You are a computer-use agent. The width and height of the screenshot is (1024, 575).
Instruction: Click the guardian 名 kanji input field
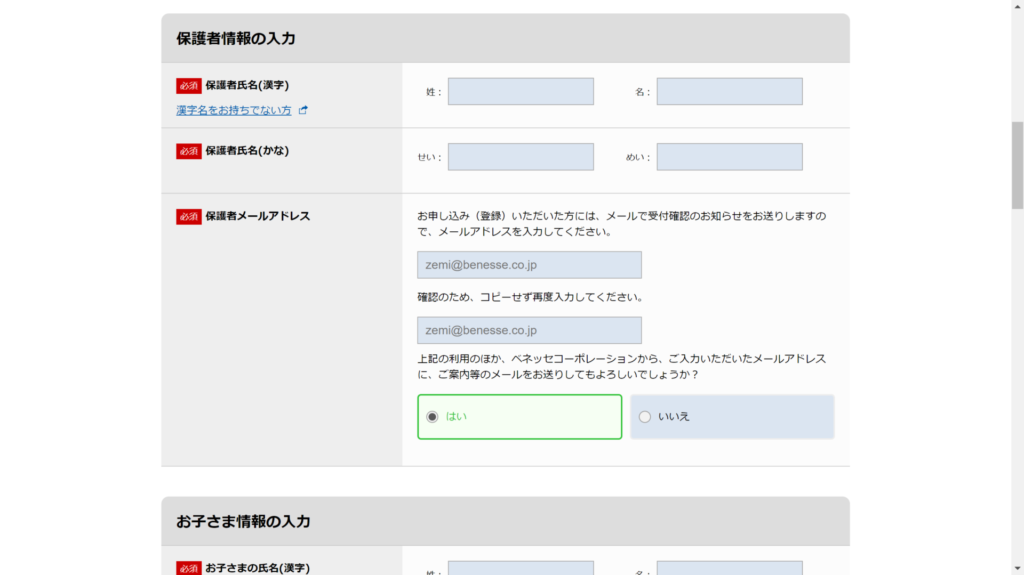coord(729,91)
